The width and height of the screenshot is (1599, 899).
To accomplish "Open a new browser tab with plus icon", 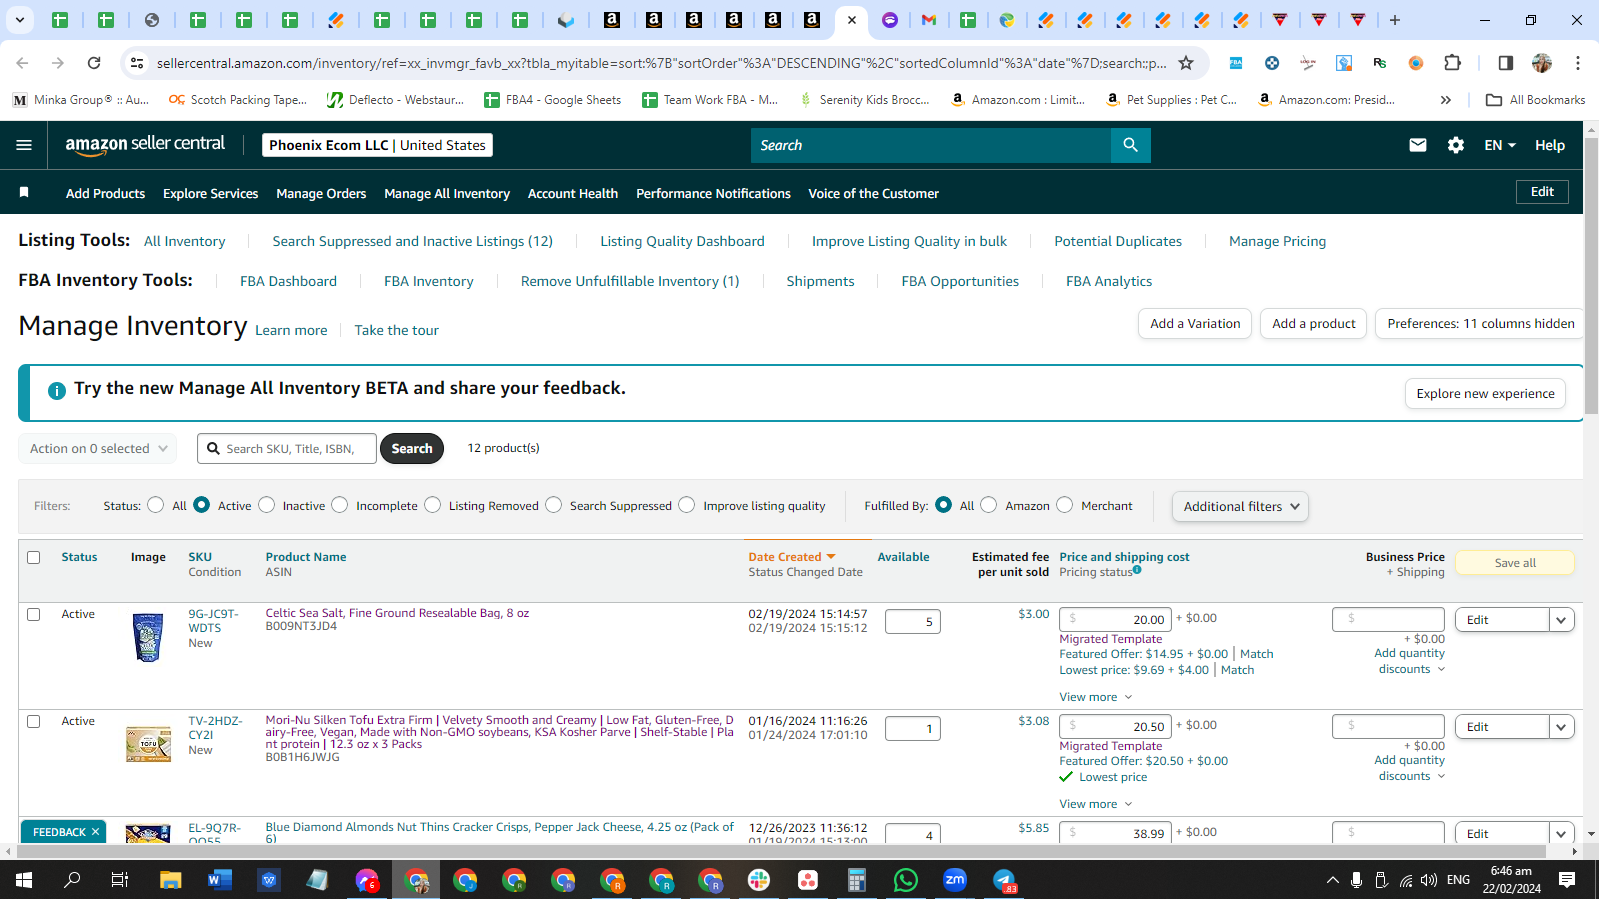I will pos(1395,20).
